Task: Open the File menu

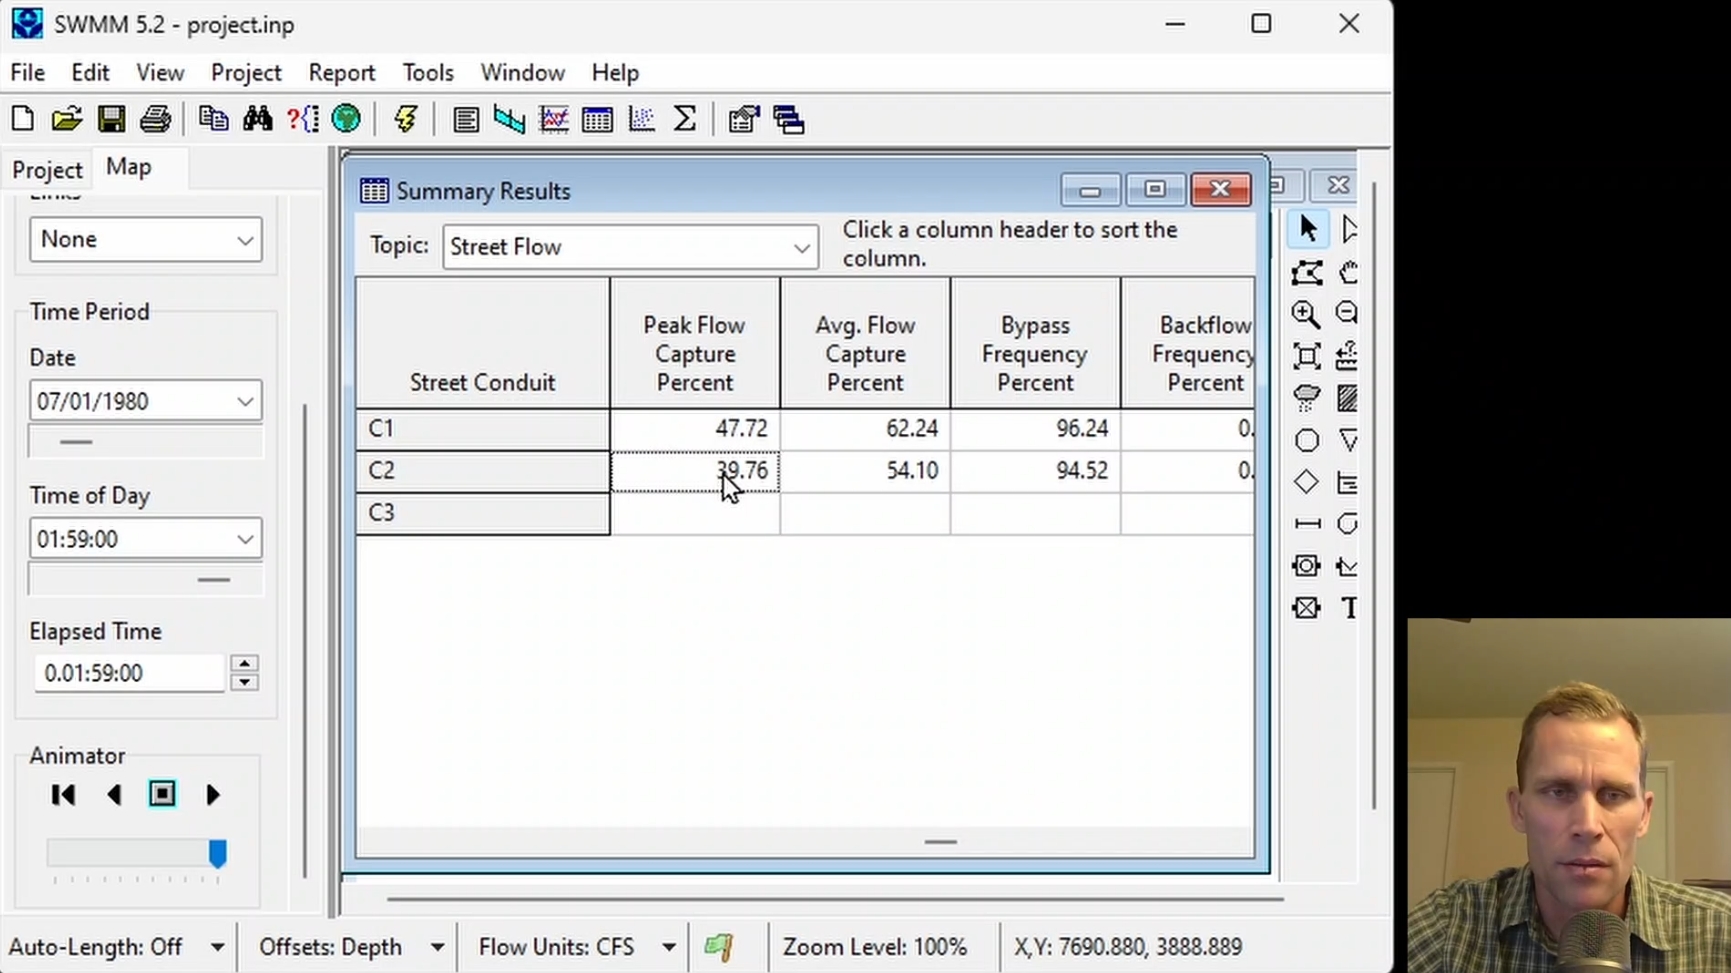Action: pos(28,73)
